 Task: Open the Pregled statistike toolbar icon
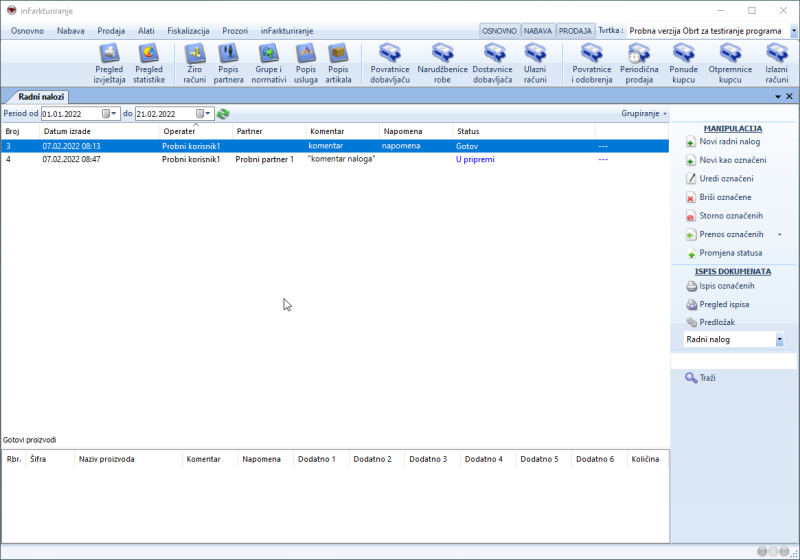click(x=149, y=61)
